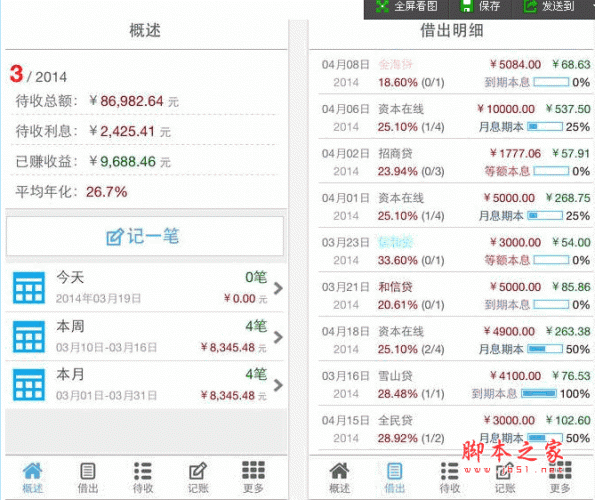This screenshot has height=500, width=595.
Task: Click progress bar of 资本在线 04月01日 25%
Action: pyautogui.click(x=545, y=215)
